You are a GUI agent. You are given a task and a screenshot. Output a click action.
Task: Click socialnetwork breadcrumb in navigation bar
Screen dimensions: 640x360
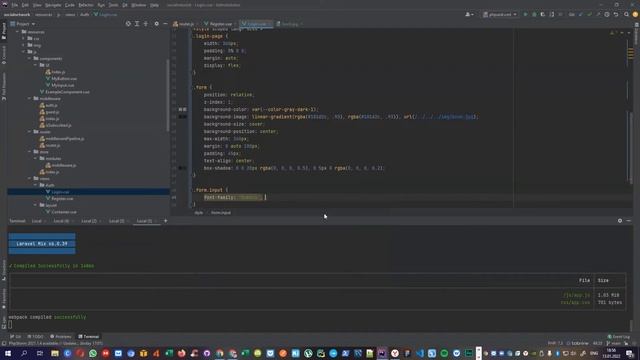tap(17, 15)
